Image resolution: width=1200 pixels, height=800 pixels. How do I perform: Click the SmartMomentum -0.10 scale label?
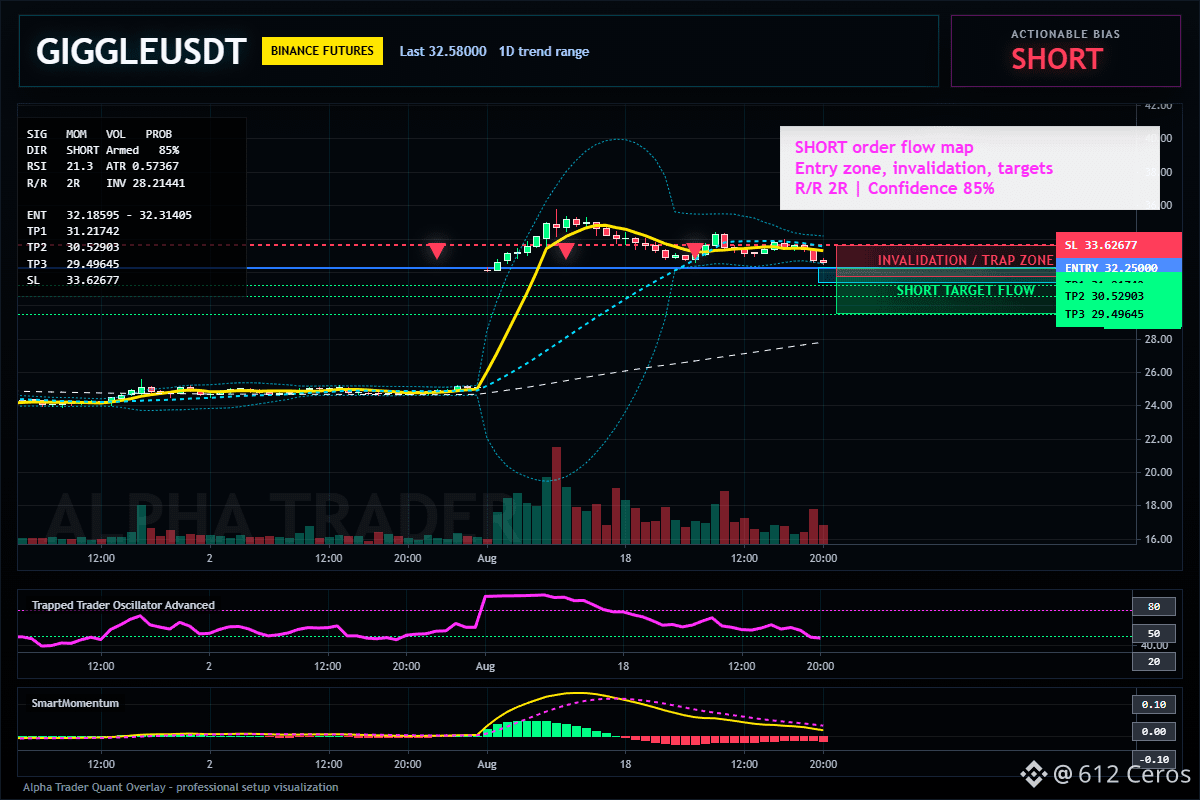point(1153,759)
